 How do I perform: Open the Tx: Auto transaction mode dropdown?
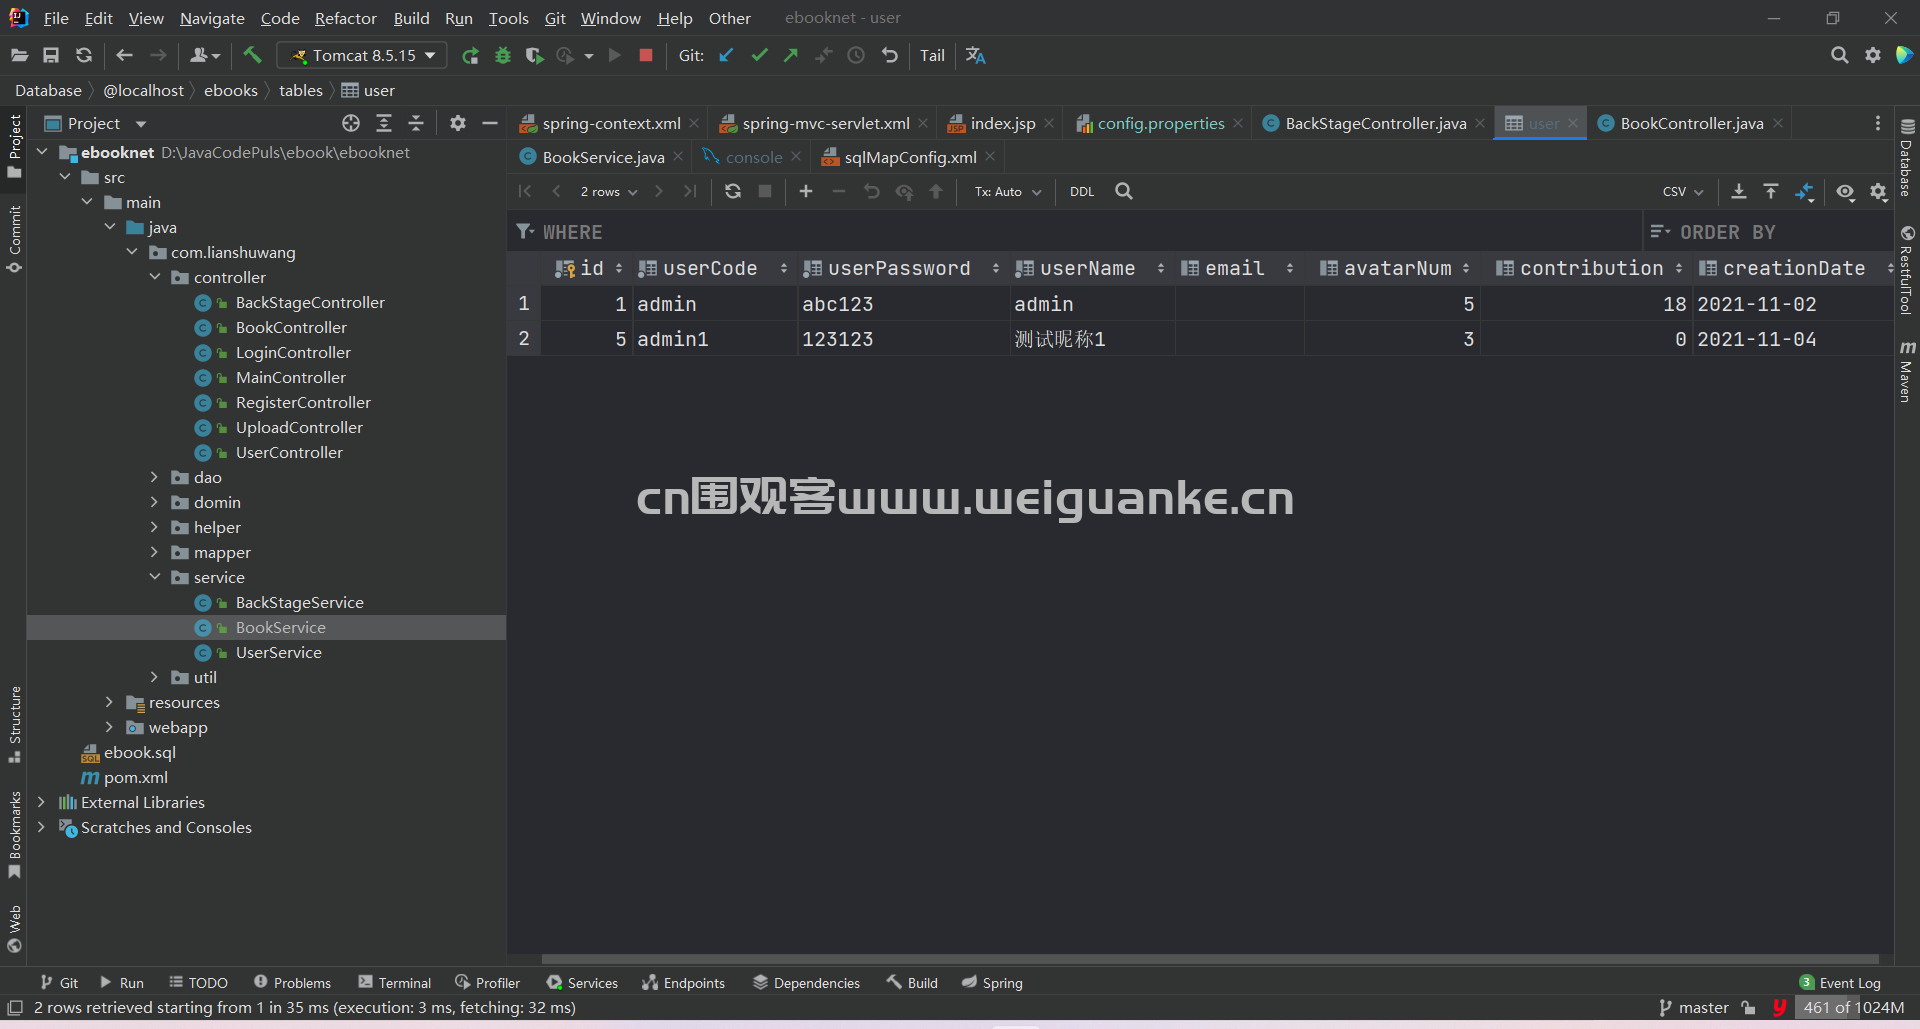(1008, 191)
